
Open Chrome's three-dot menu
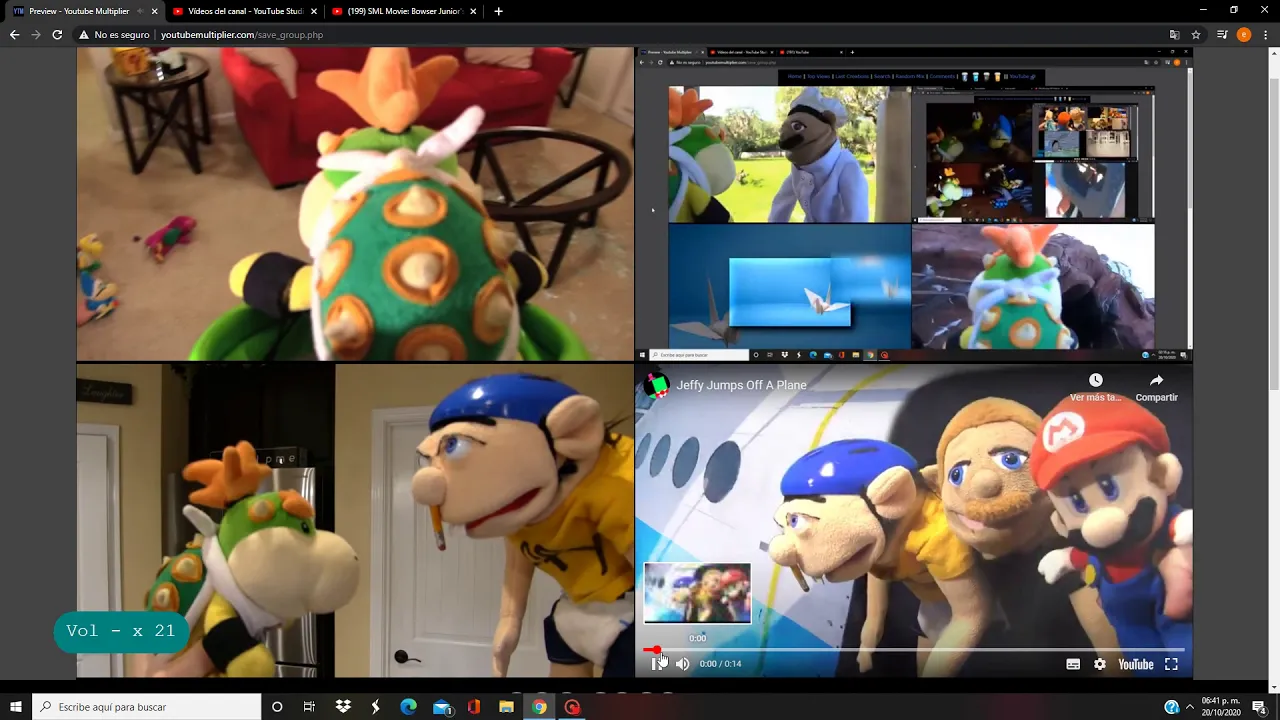coord(1264,34)
